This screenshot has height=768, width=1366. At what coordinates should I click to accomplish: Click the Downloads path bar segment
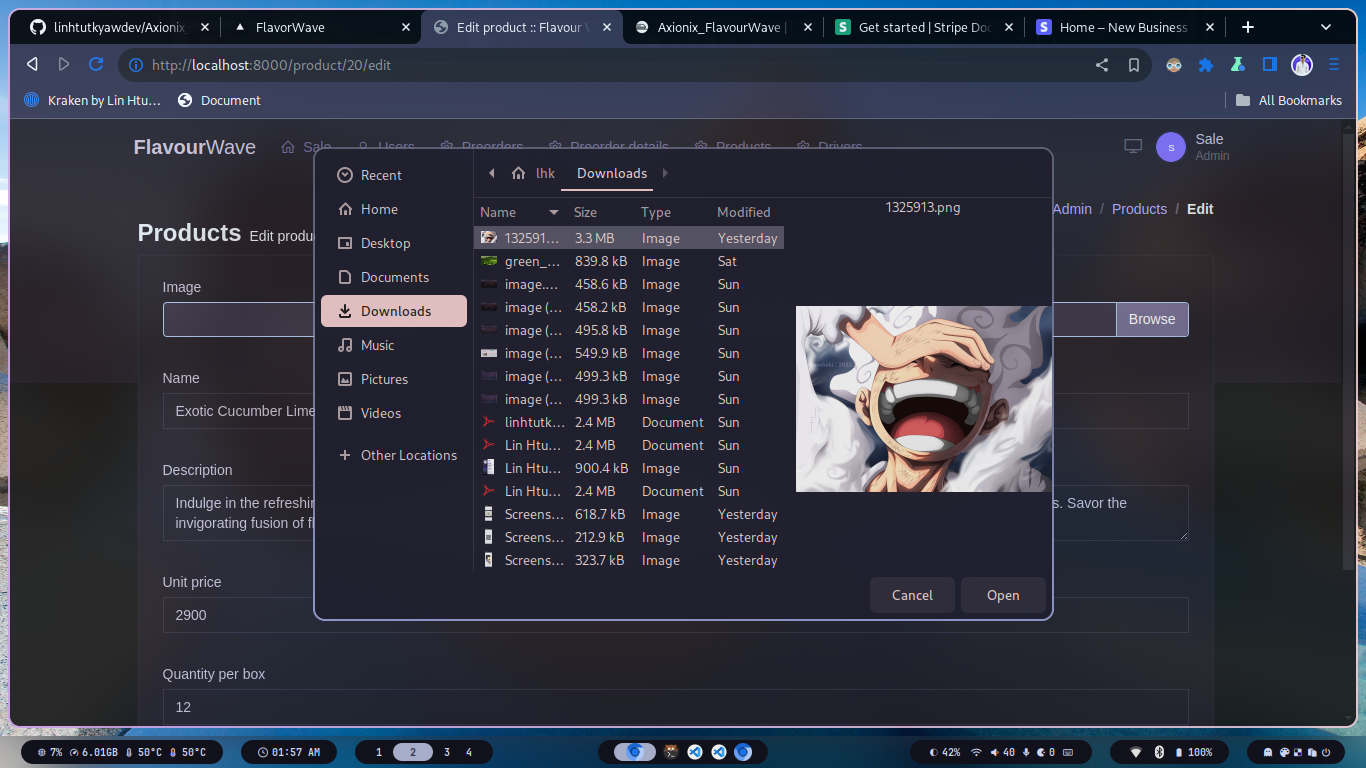tap(612, 173)
